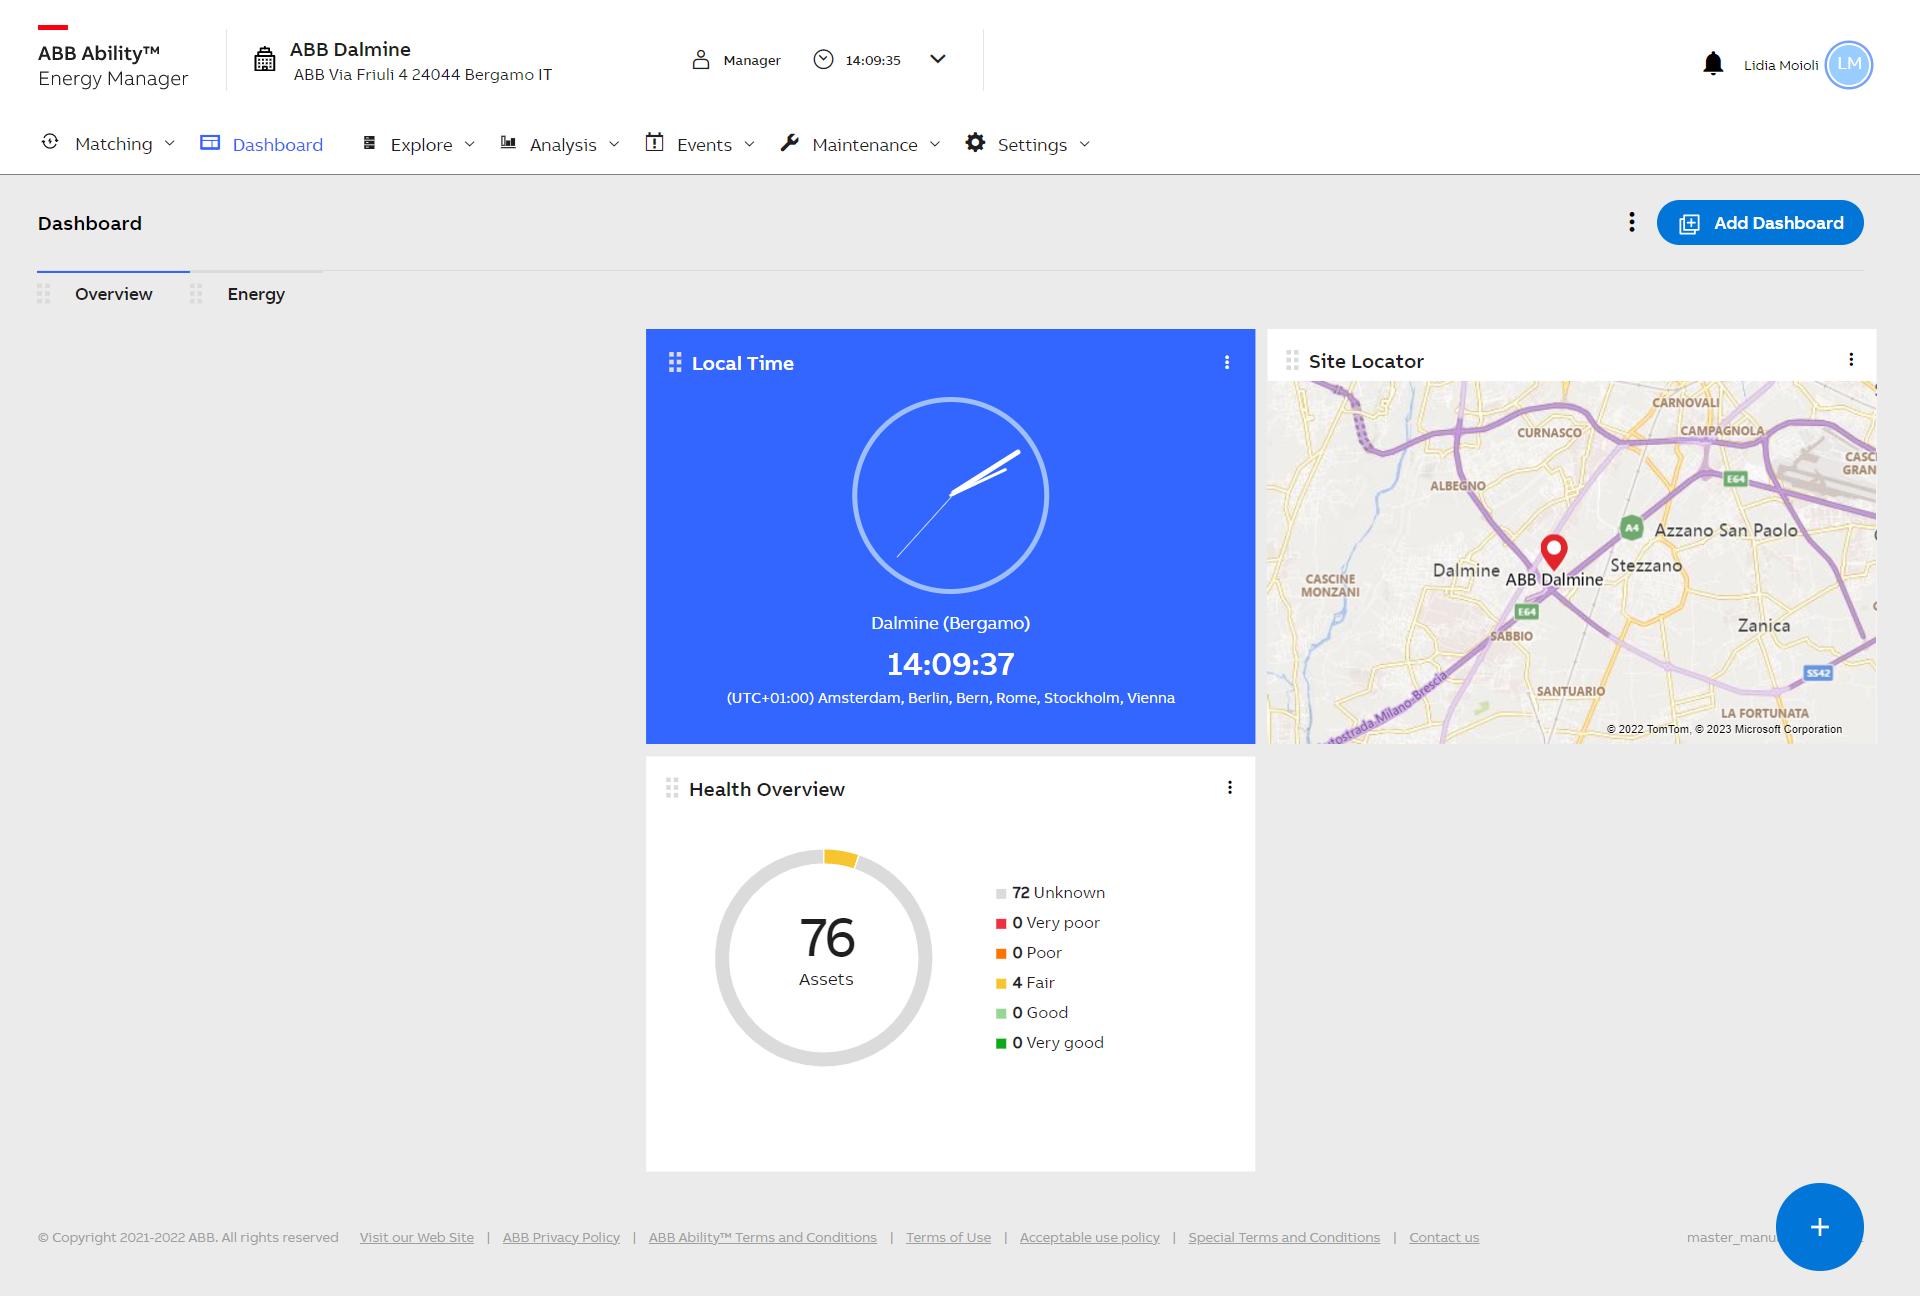Open the Contact us link
The width and height of the screenshot is (1920, 1296).
tap(1444, 1237)
